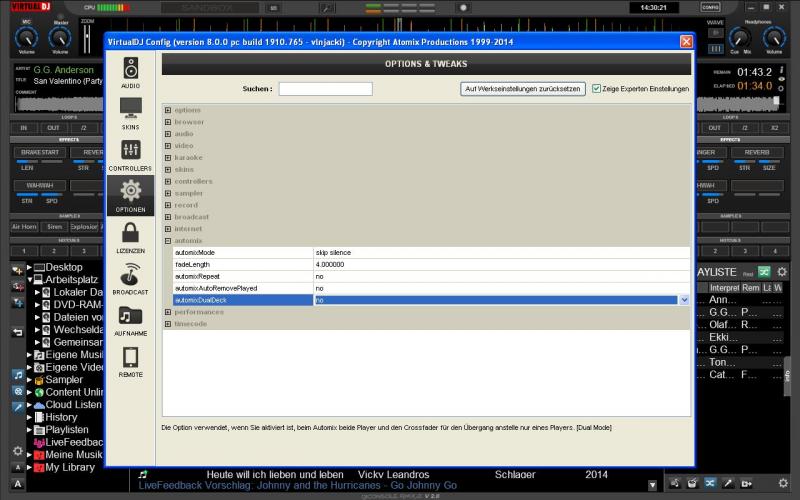Expand the browser options group

coord(168,122)
